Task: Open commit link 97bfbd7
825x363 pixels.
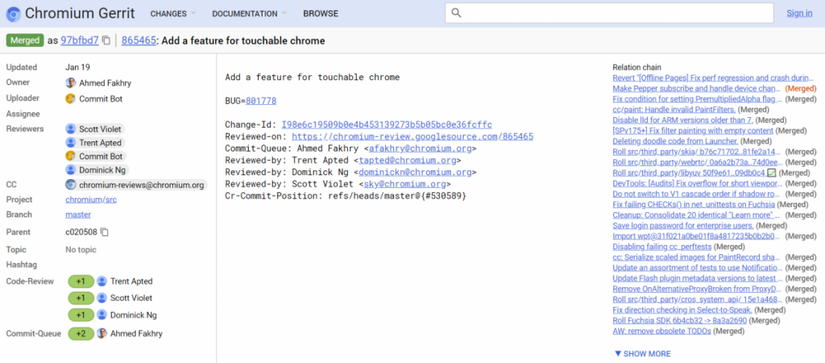Action: [79, 41]
